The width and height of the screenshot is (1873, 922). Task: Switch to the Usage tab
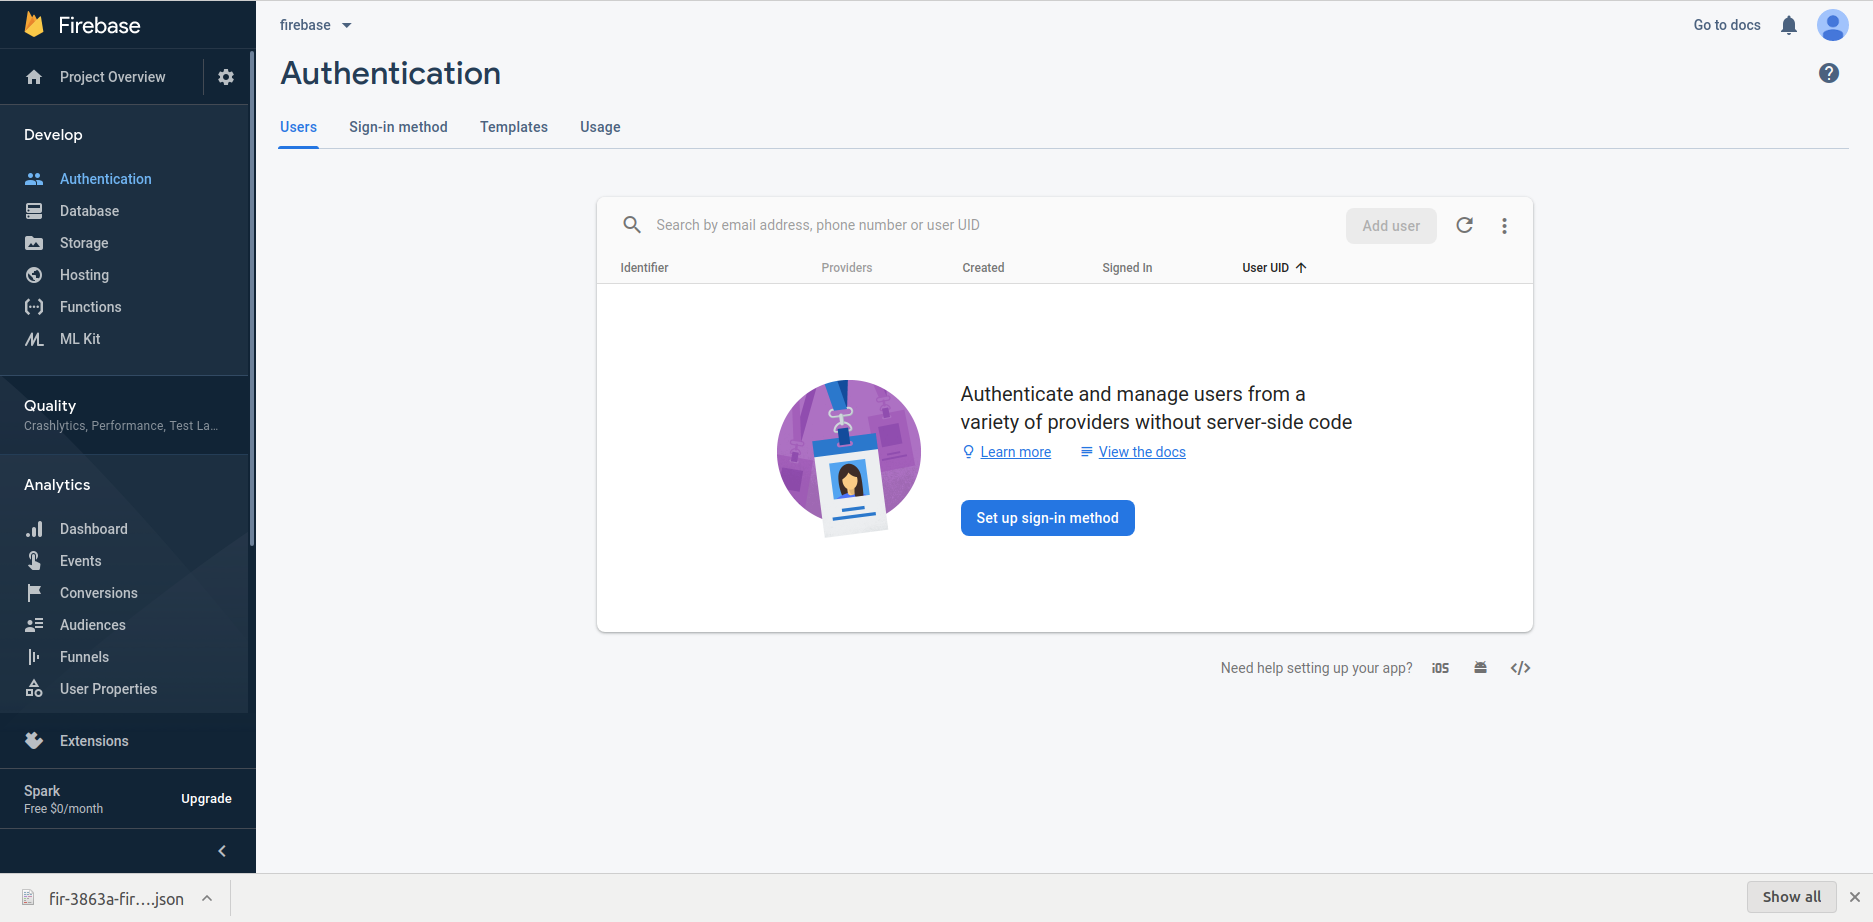pyautogui.click(x=600, y=127)
